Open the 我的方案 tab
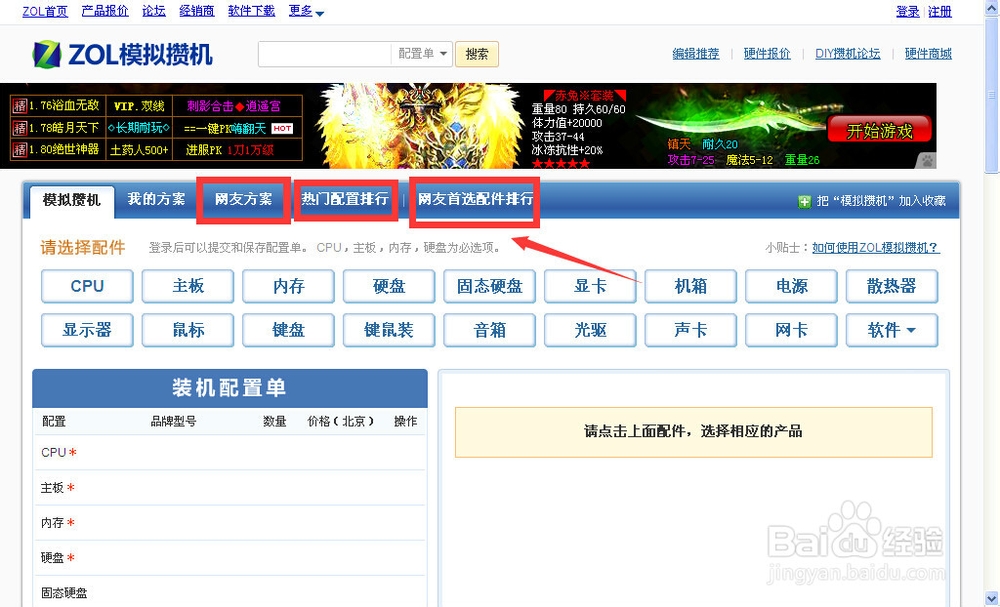Screen dimensions: 1000x607 pyautogui.click(x=156, y=199)
